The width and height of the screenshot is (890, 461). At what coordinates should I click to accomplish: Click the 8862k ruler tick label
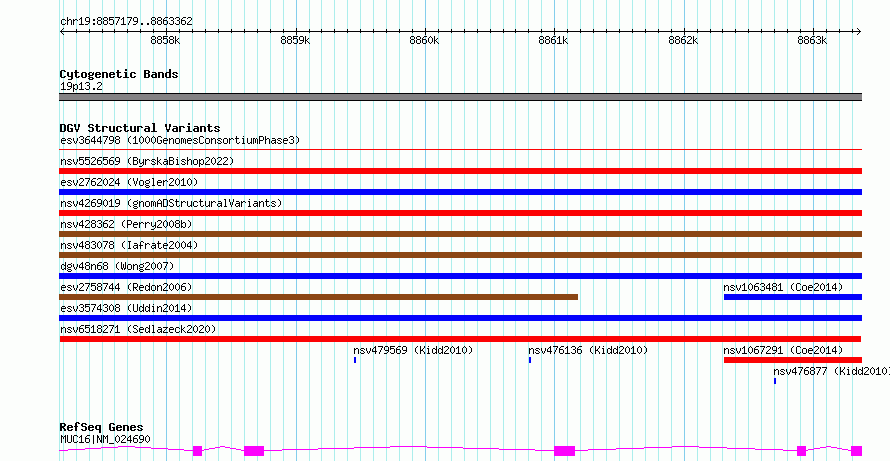tap(683, 40)
